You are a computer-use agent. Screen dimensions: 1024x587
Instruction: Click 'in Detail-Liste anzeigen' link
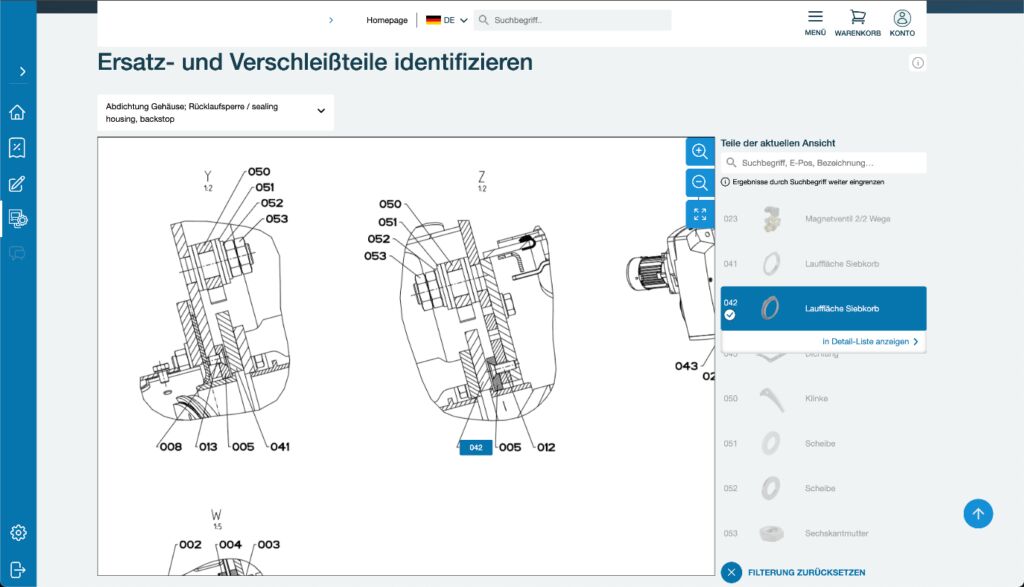(869, 342)
